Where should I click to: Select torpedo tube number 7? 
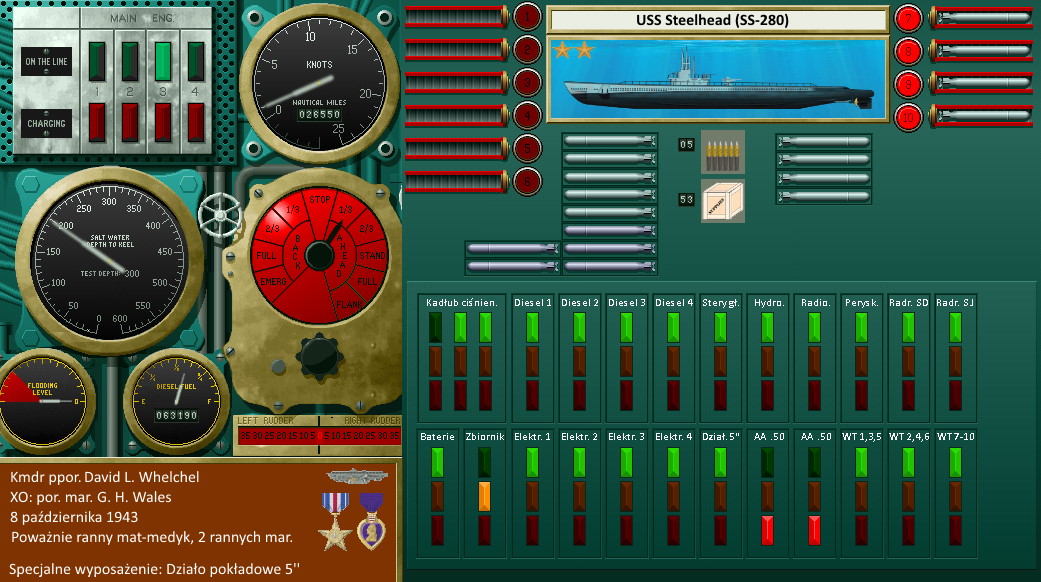[908, 17]
